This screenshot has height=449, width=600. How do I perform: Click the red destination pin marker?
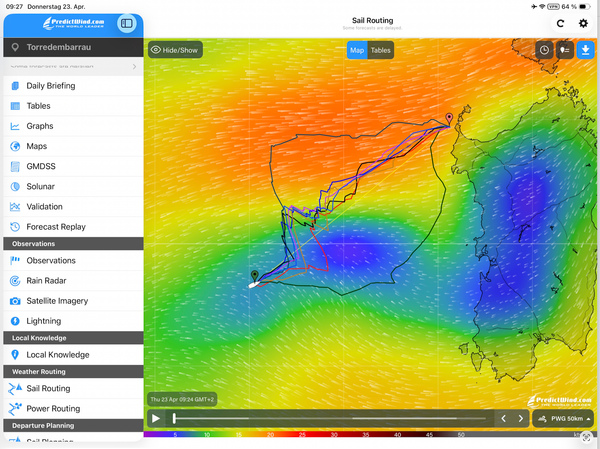click(449, 119)
